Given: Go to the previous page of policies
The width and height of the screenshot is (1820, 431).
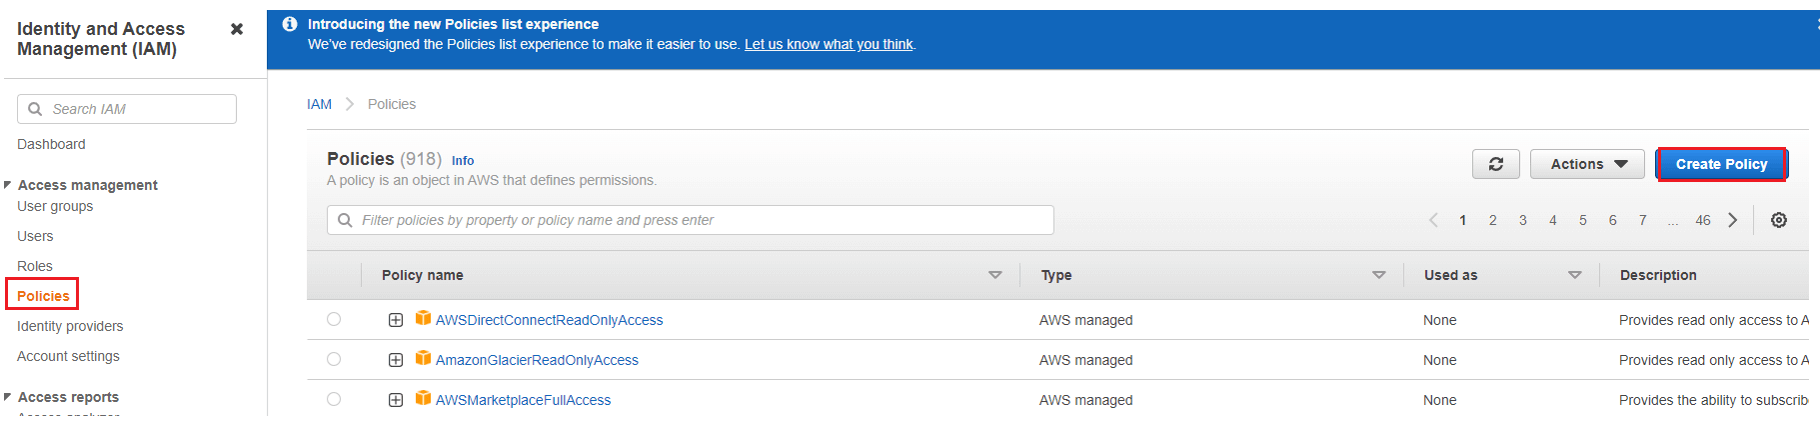Looking at the screenshot, I should pos(1433,220).
